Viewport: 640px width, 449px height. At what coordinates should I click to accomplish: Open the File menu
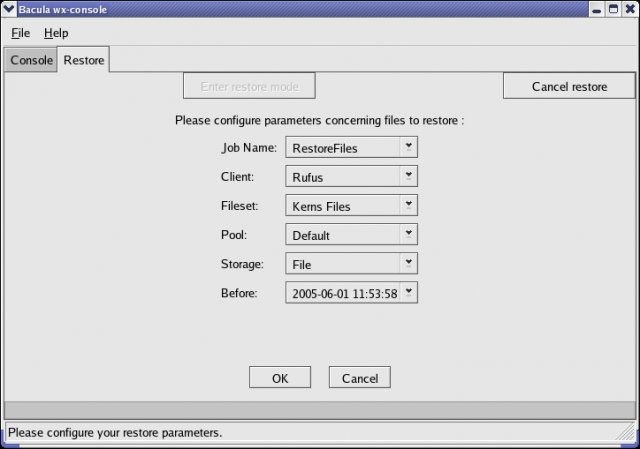pyautogui.click(x=20, y=33)
